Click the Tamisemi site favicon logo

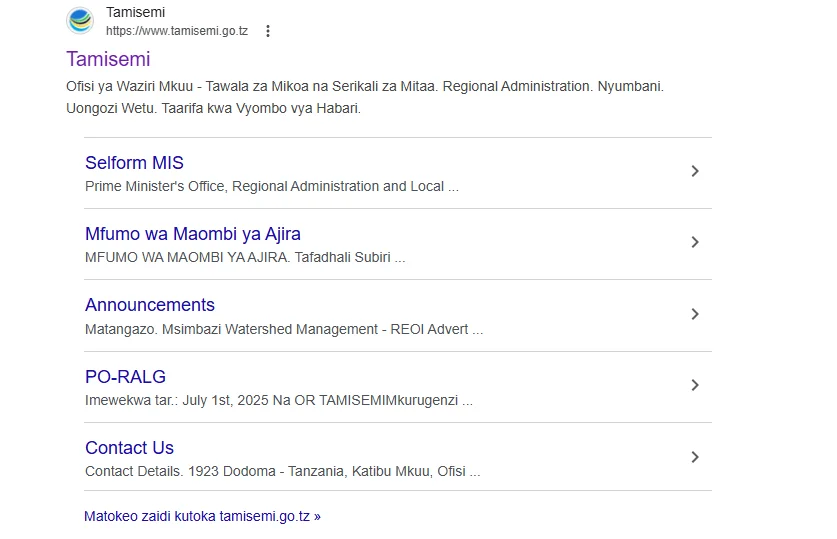coord(80,21)
